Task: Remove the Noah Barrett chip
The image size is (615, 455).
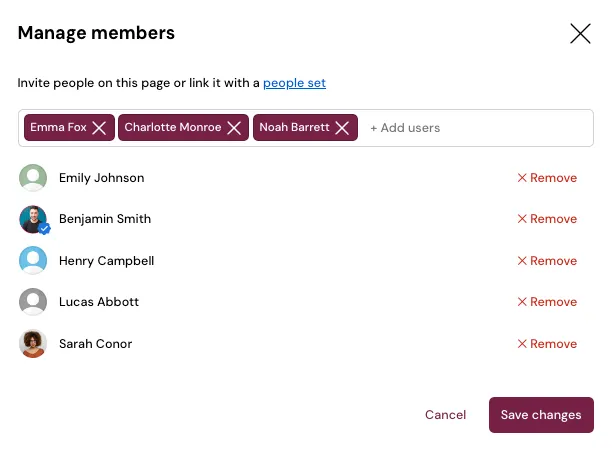Action: [342, 127]
